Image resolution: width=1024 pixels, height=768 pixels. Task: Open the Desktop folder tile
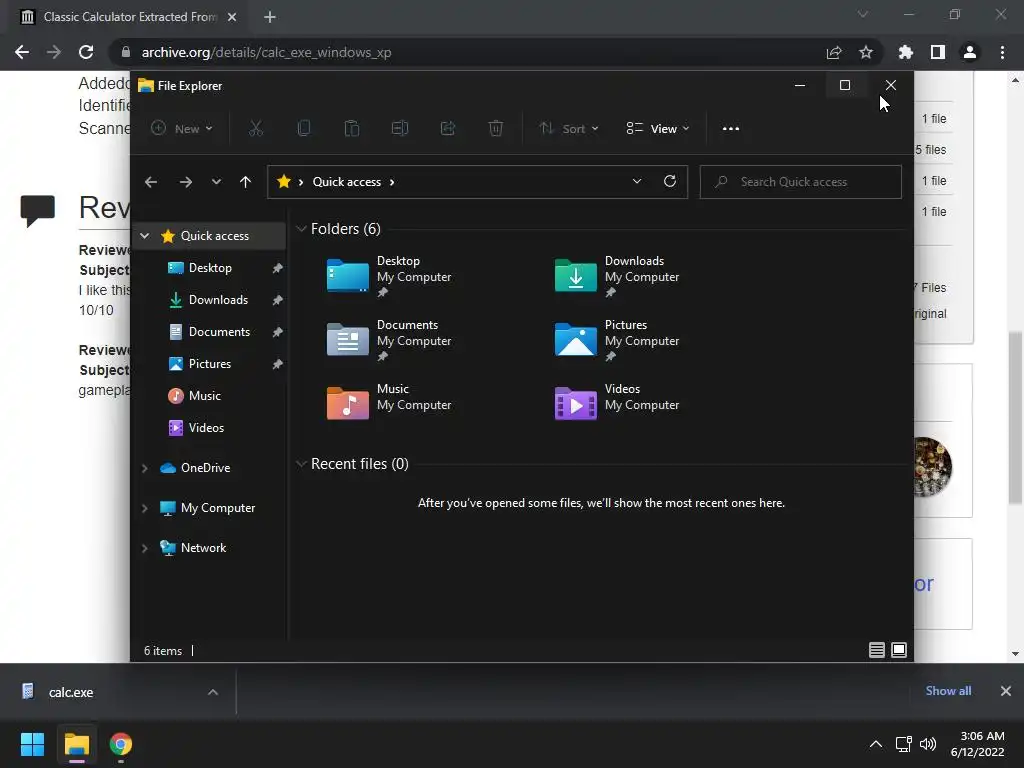(389, 276)
